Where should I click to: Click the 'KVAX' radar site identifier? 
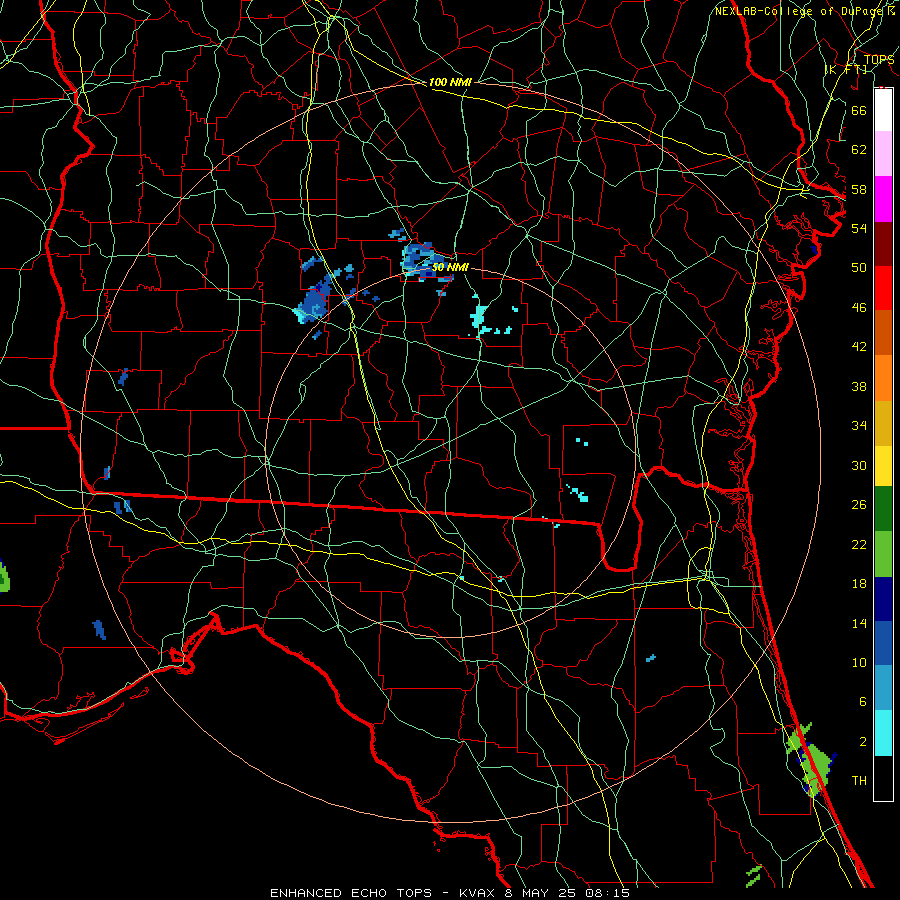pos(476,893)
